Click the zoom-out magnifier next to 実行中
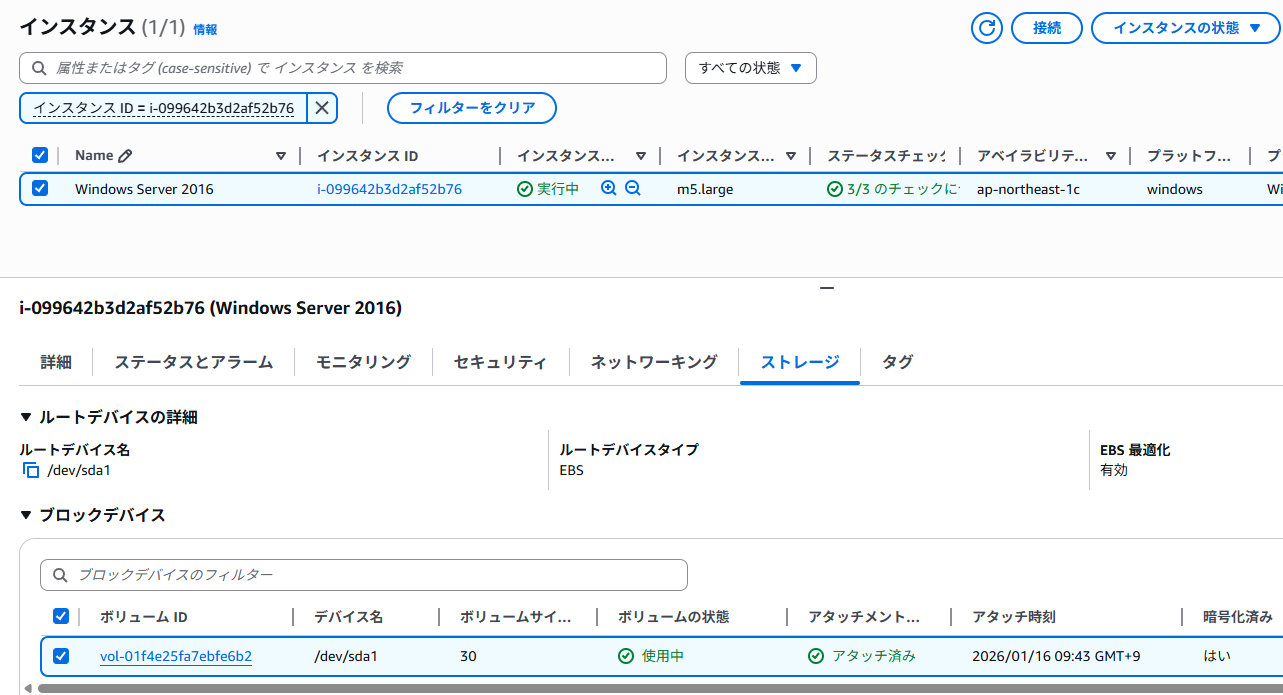This screenshot has width=1283, height=695. pyautogui.click(x=632, y=188)
